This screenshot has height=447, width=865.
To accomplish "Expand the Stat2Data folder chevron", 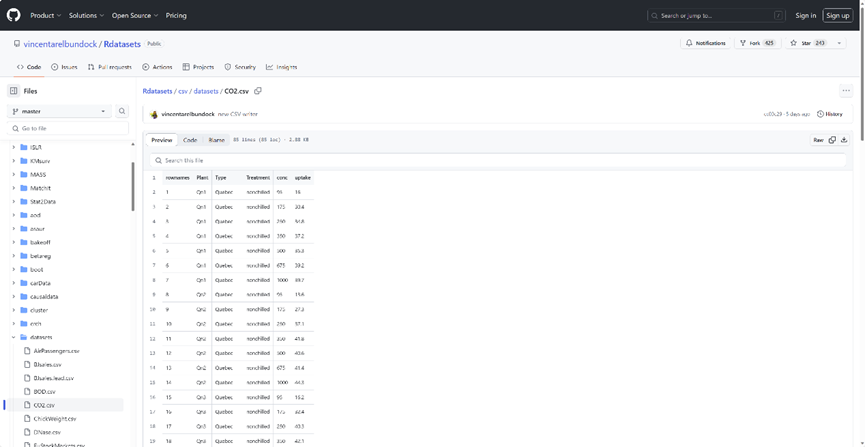I will (14, 201).
